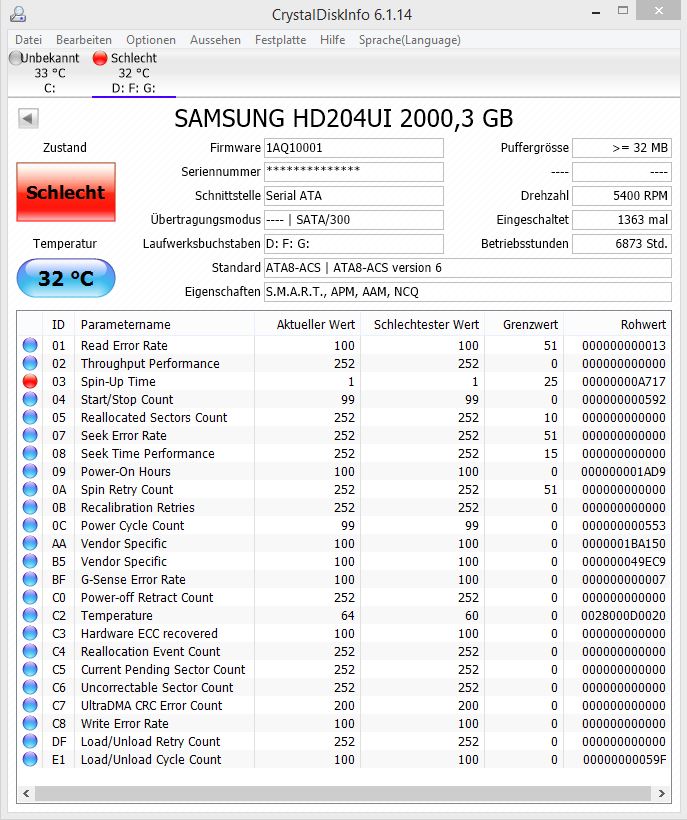The image size is (687, 820).
Task: Open the Aussehen menu
Action: pyautogui.click(x=215, y=40)
